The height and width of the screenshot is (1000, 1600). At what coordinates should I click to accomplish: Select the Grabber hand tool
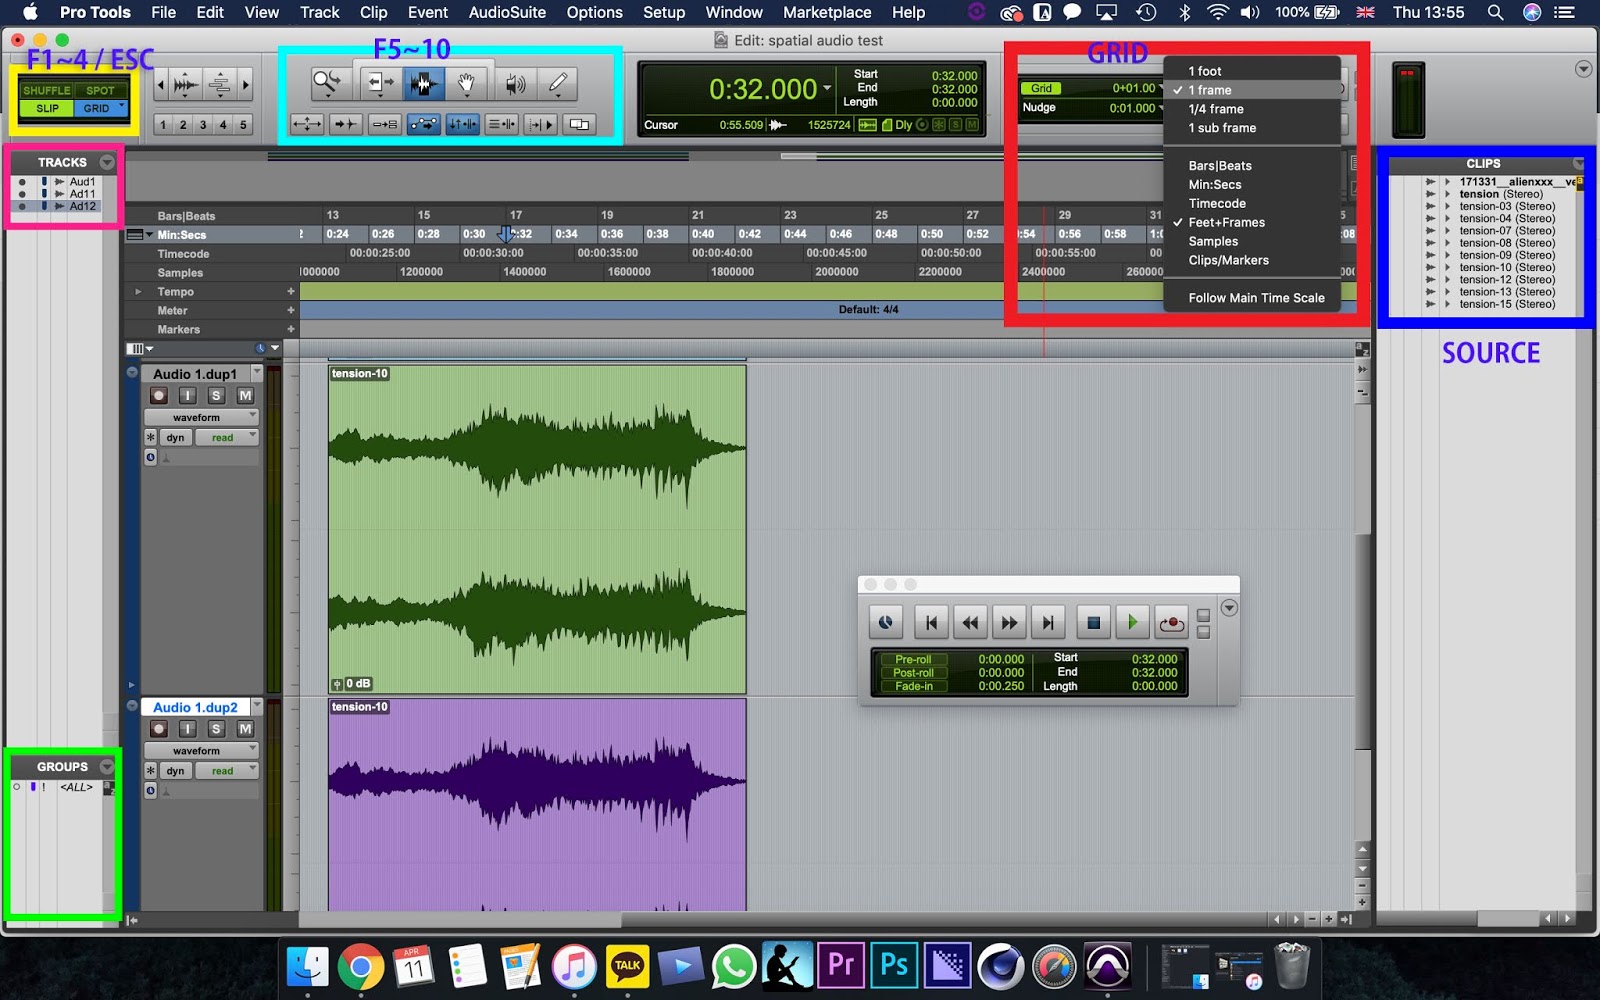click(467, 84)
